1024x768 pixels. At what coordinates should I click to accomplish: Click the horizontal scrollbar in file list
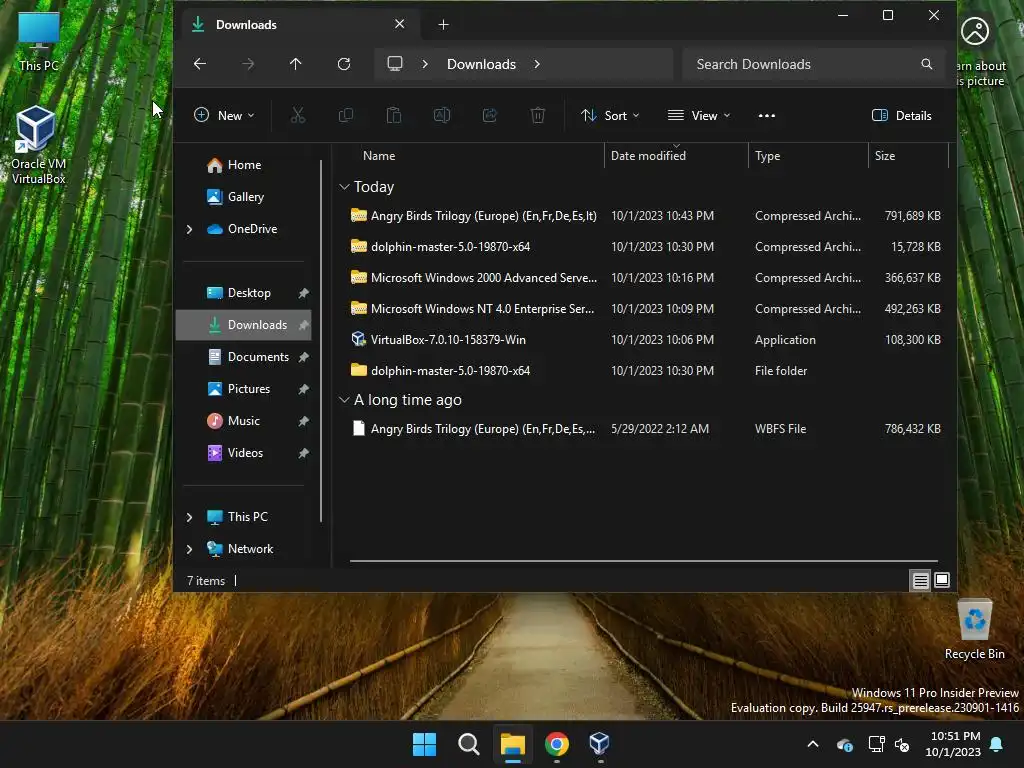coord(644,561)
